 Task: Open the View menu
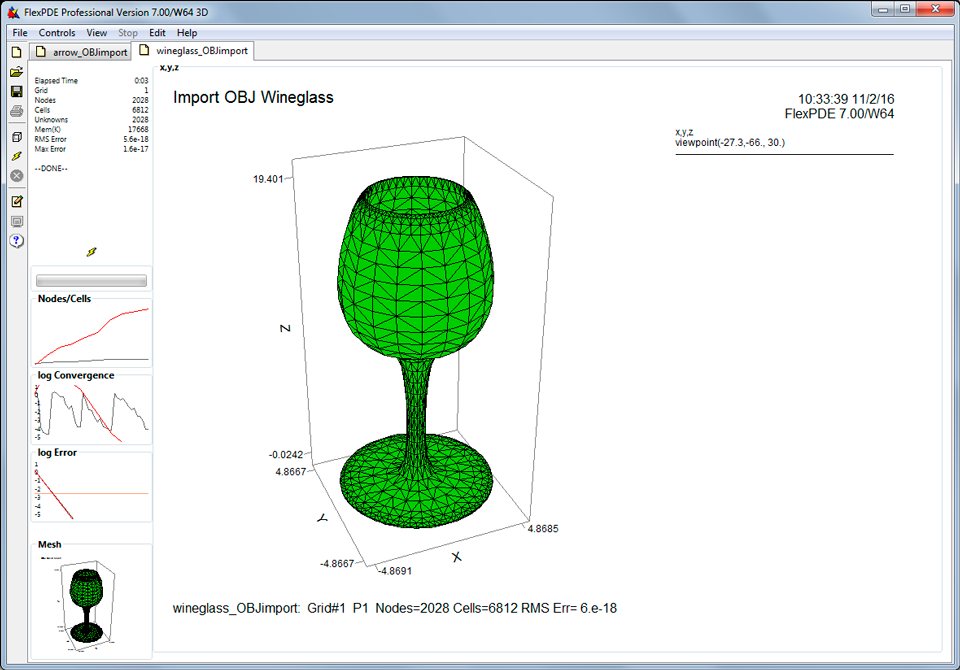(96, 32)
